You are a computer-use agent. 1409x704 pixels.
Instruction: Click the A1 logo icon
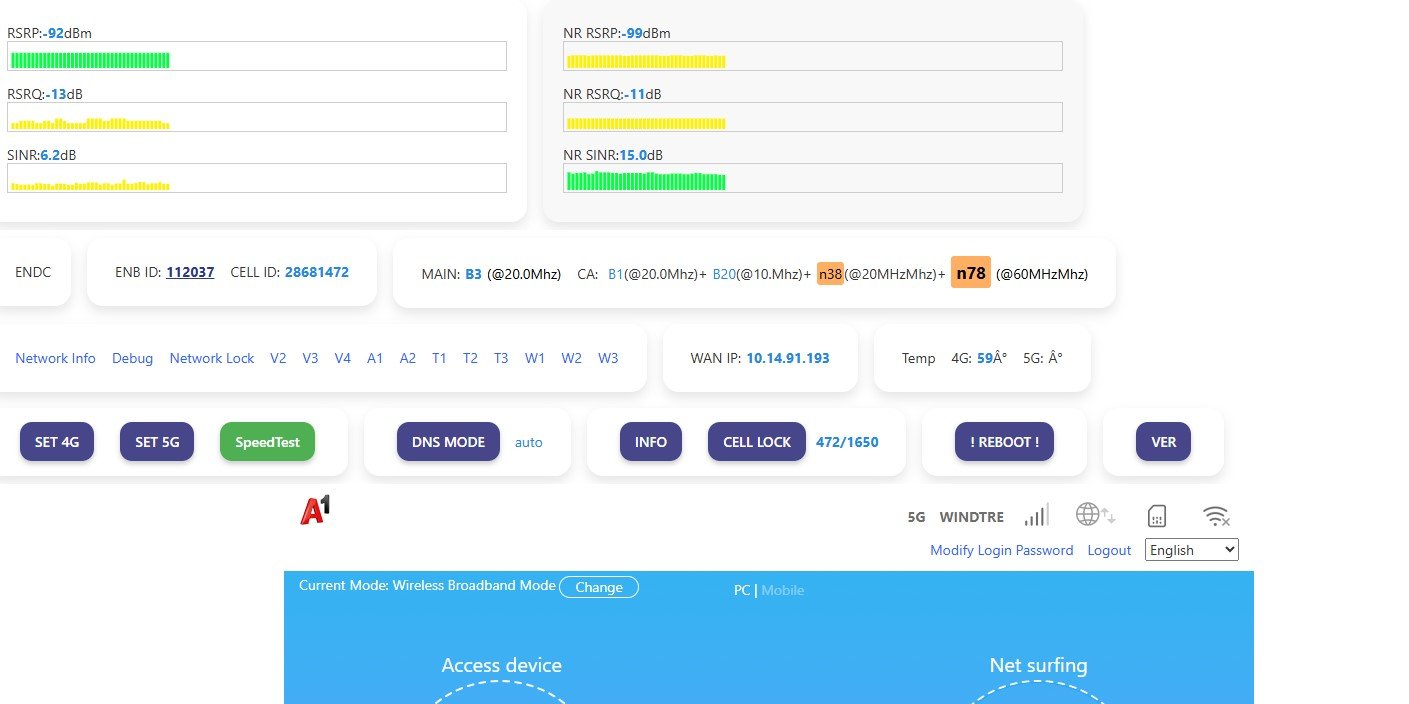[x=315, y=511]
